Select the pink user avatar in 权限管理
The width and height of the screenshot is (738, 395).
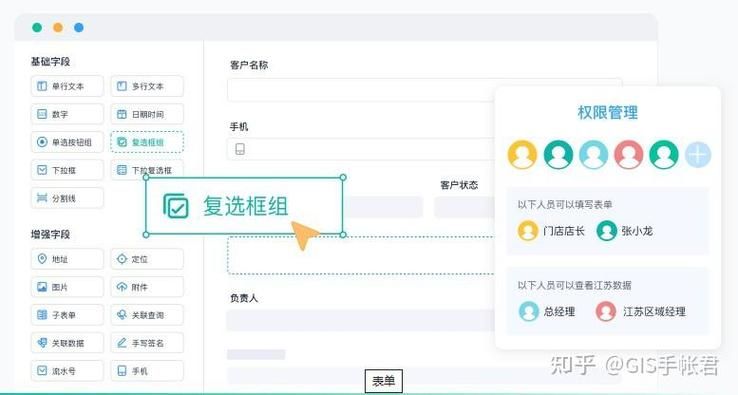pos(628,154)
